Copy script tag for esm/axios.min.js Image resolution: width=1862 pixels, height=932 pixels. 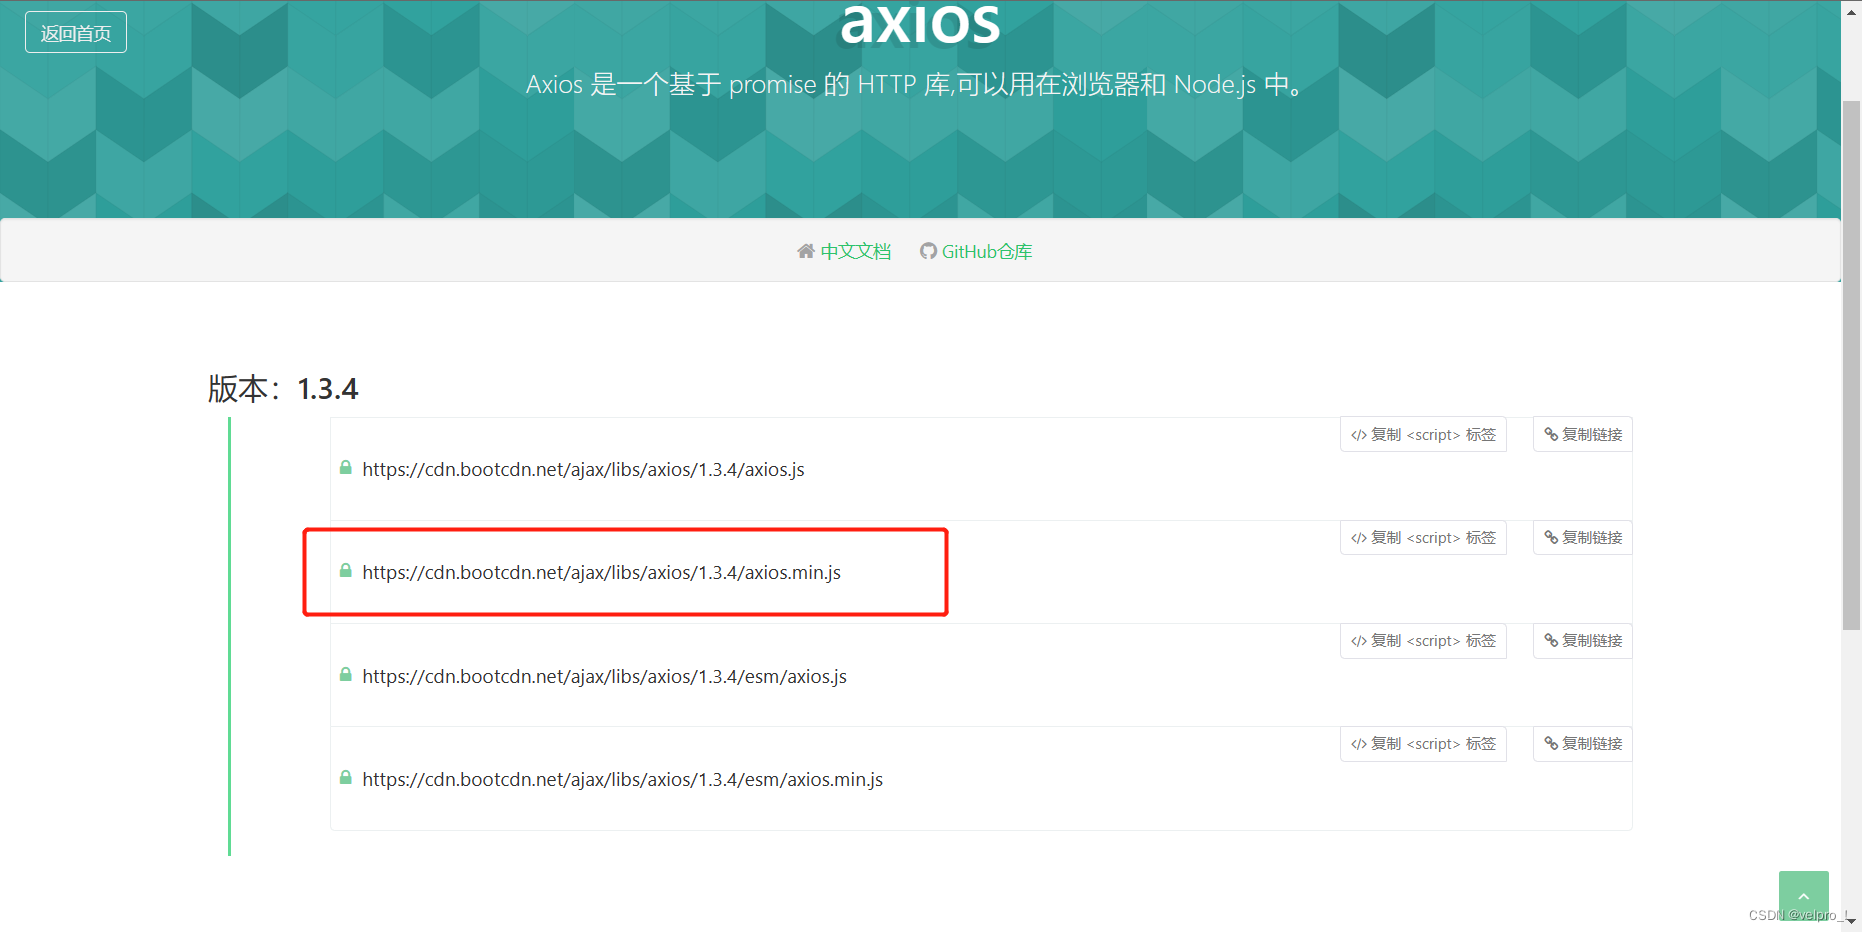[x=1422, y=743]
